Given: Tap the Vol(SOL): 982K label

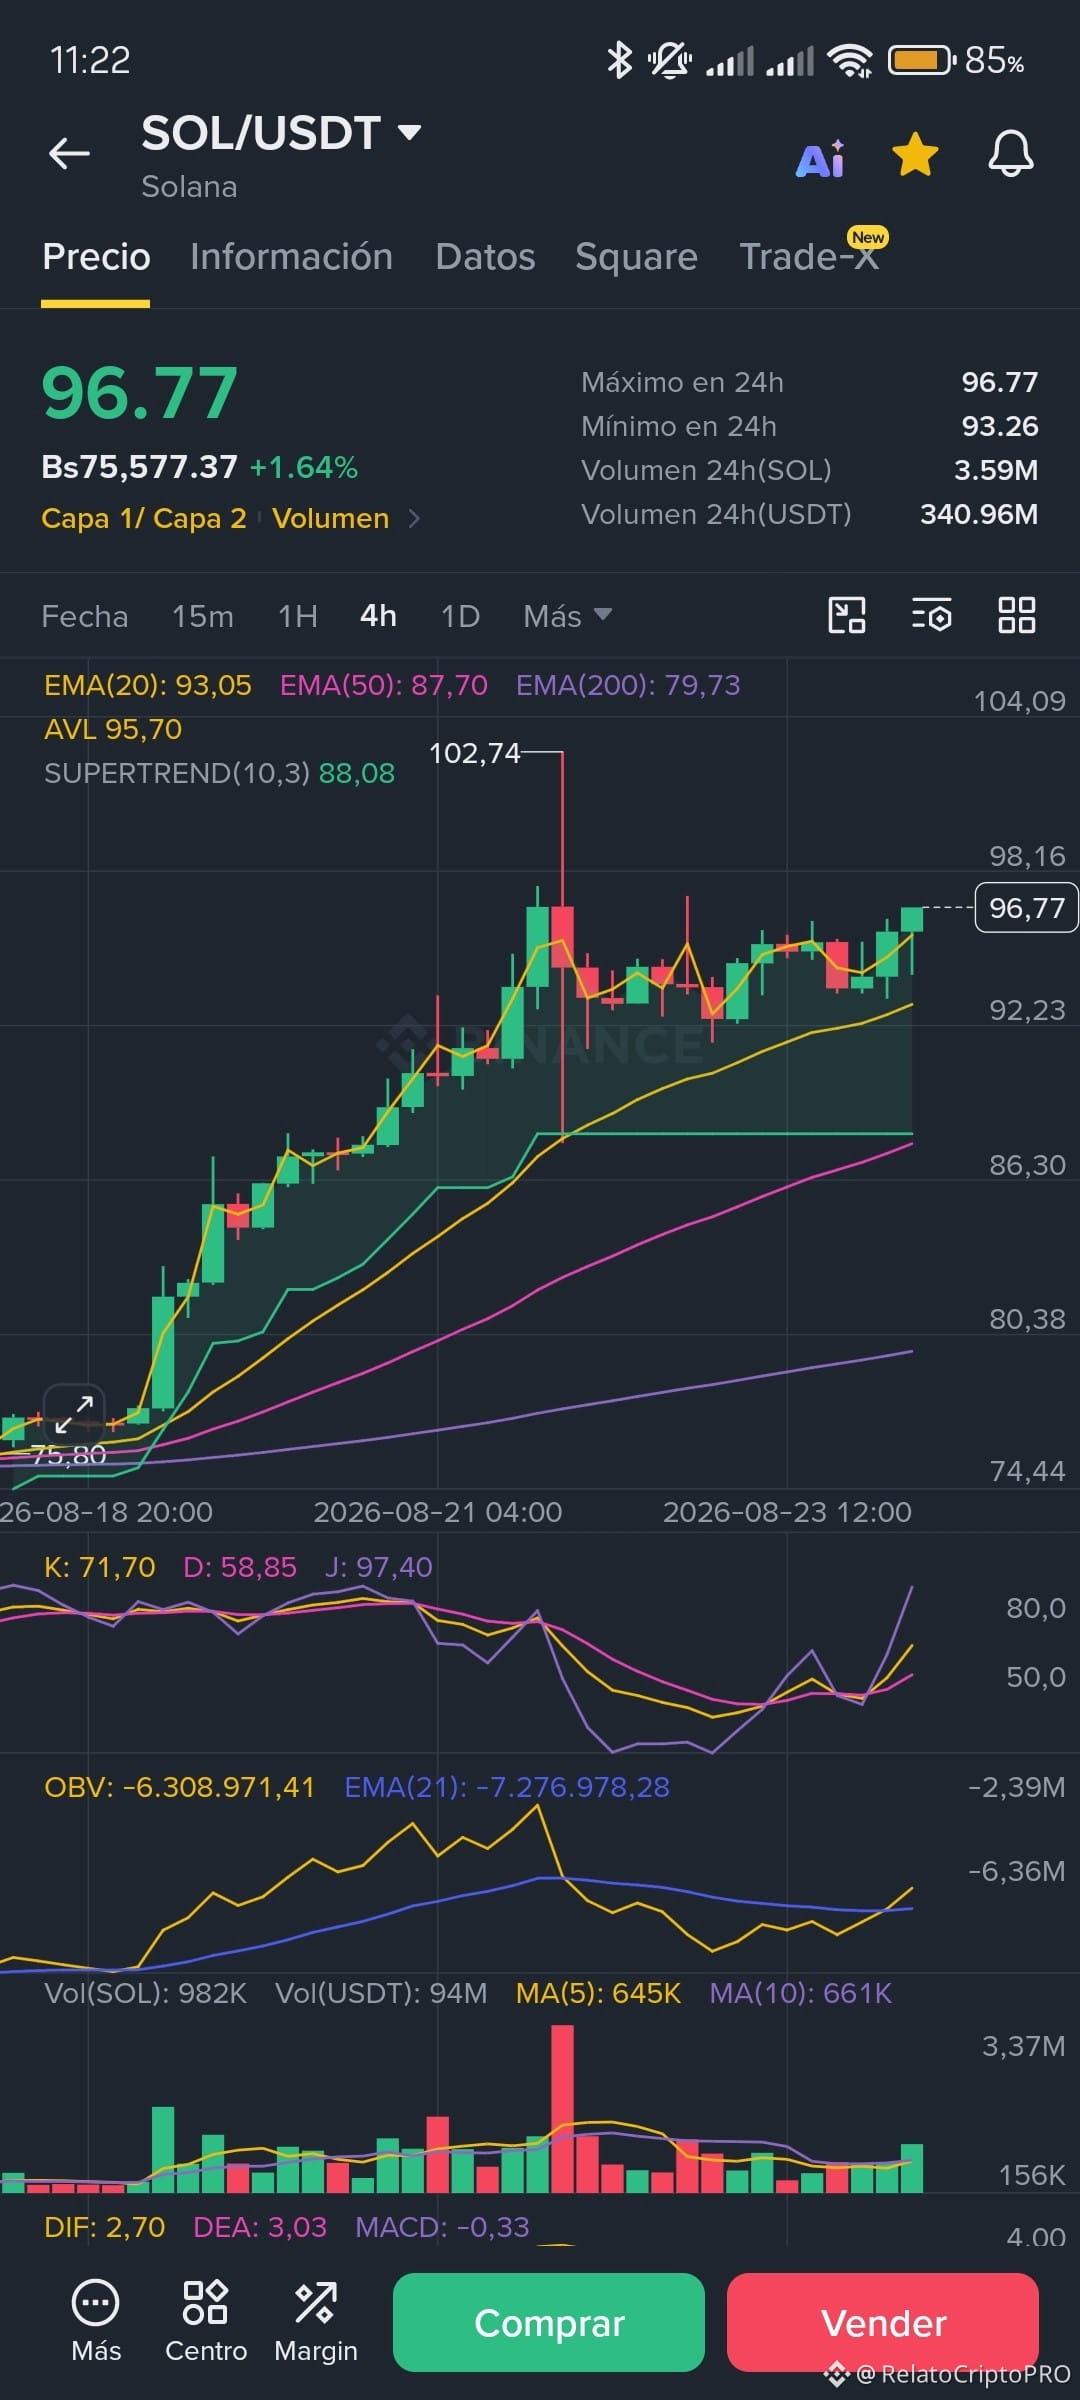Looking at the screenshot, I should point(146,1993).
